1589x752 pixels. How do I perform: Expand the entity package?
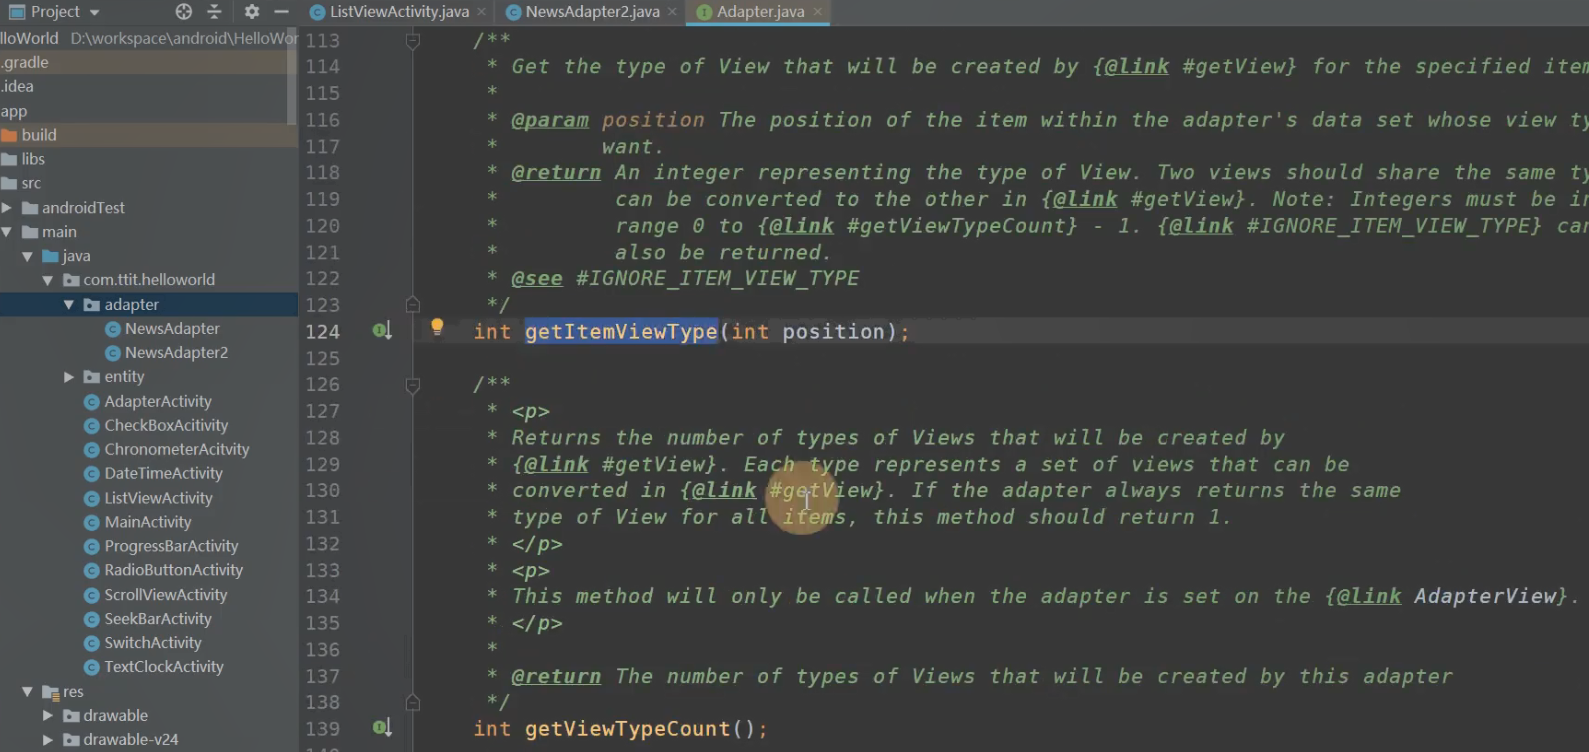[x=68, y=377]
